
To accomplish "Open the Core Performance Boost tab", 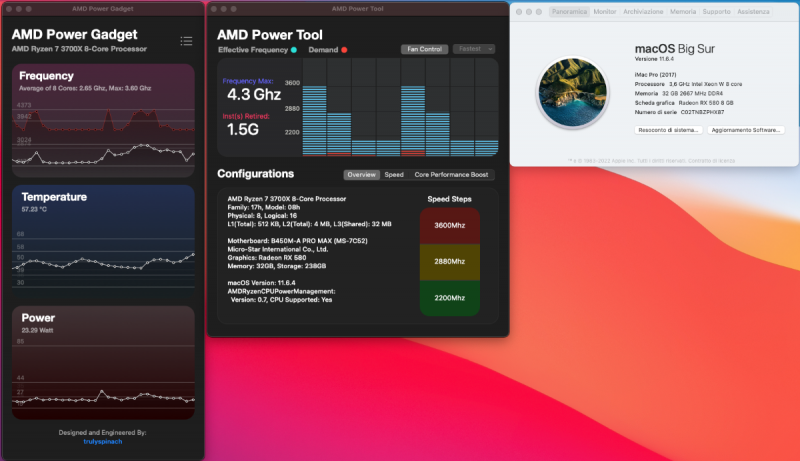I will pyautogui.click(x=451, y=174).
